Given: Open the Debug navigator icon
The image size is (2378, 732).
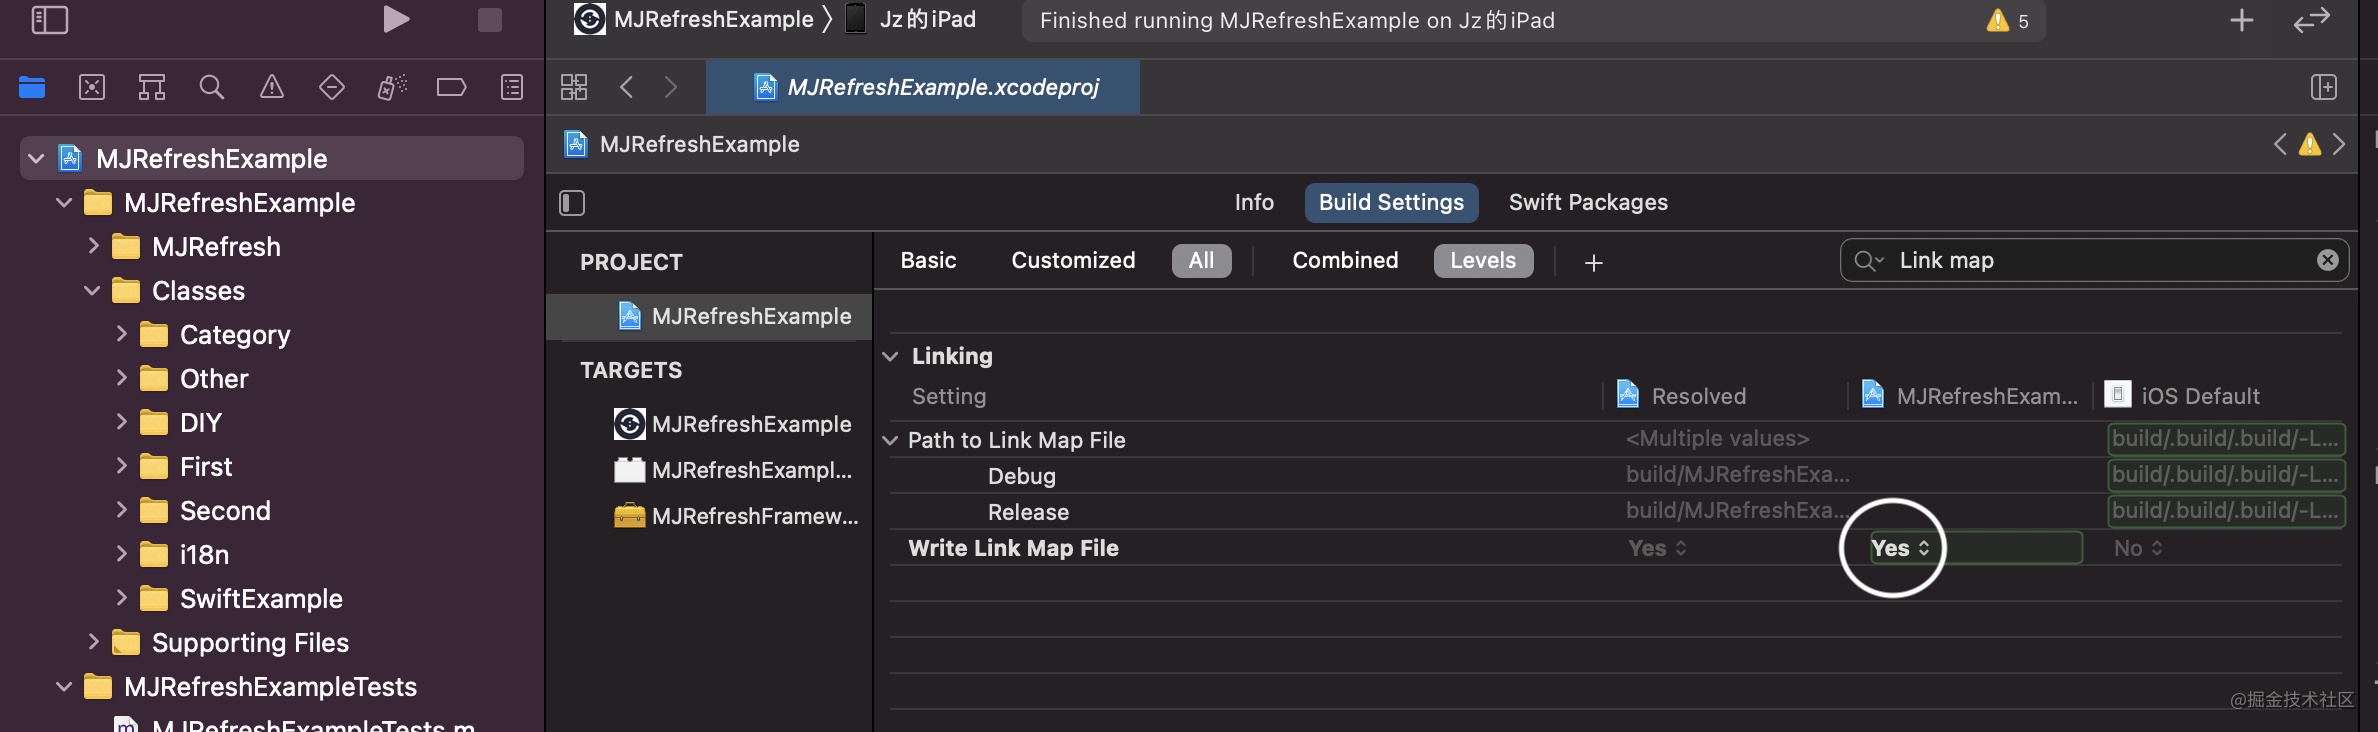Looking at the screenshot, I should coord(392,88).
